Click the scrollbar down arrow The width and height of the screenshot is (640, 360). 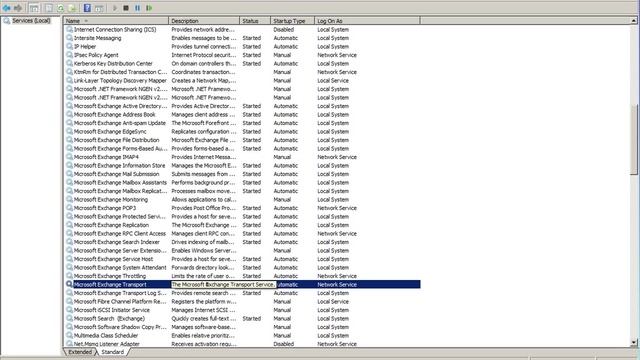[633, 343]
